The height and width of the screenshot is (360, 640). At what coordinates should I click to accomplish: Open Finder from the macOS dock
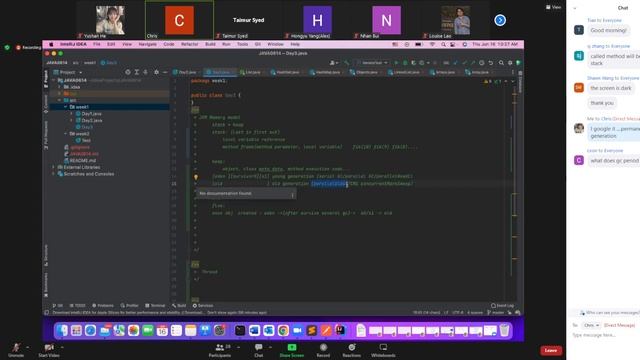coord(62,331)
